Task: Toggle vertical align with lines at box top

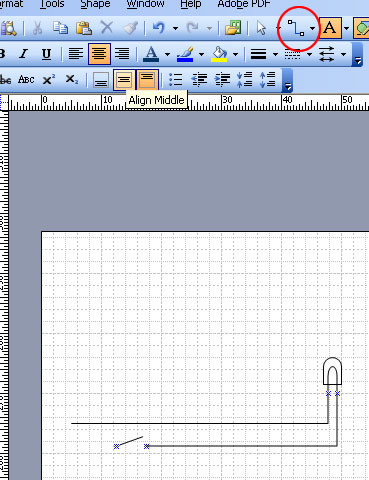Action: pos(147,80)
